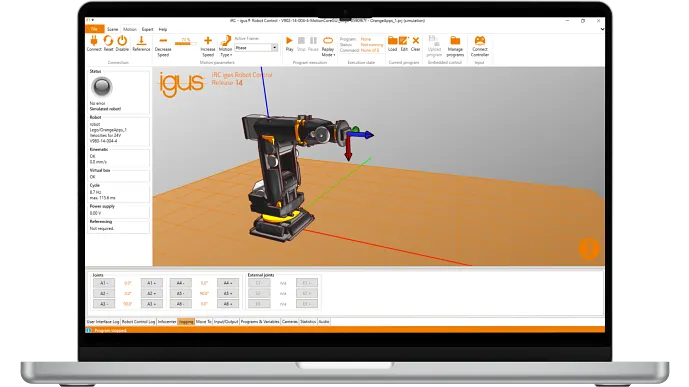This screenshot has height=387, width=689.
Task: Toggle the Disable power button
Action: tap(122, 41)
